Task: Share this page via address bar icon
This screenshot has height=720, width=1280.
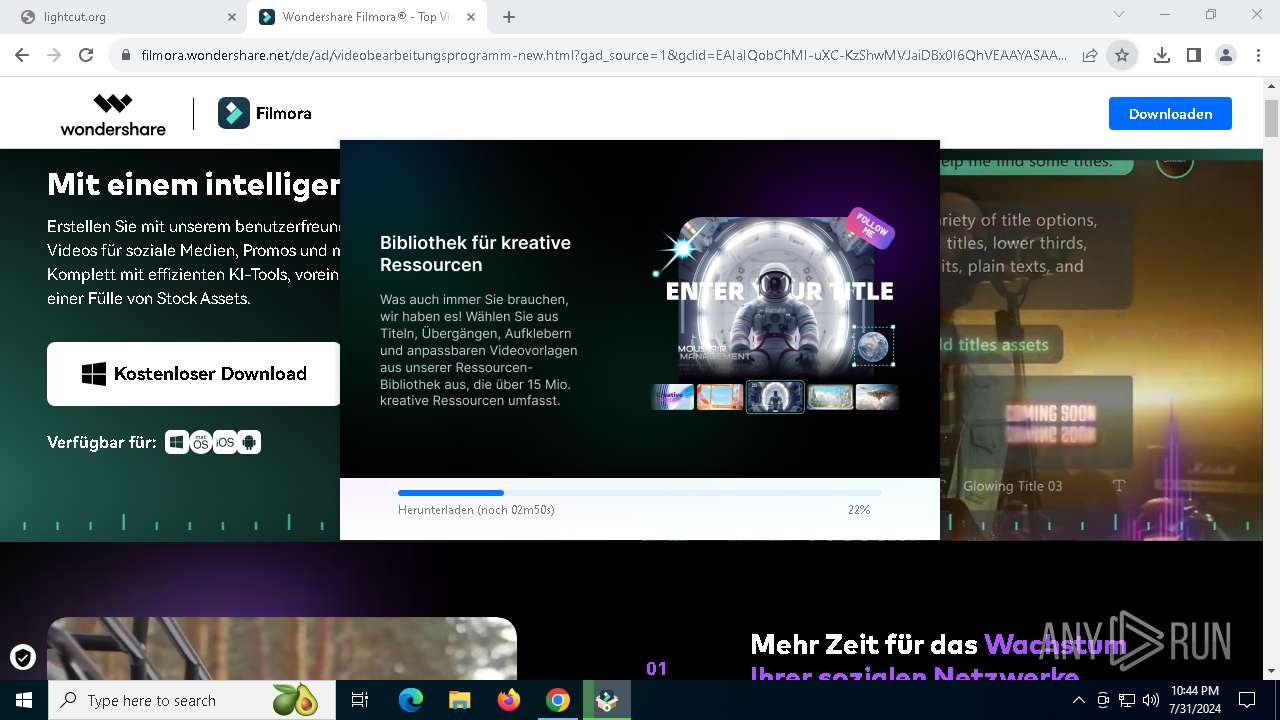Action: tap(1090, 56)
